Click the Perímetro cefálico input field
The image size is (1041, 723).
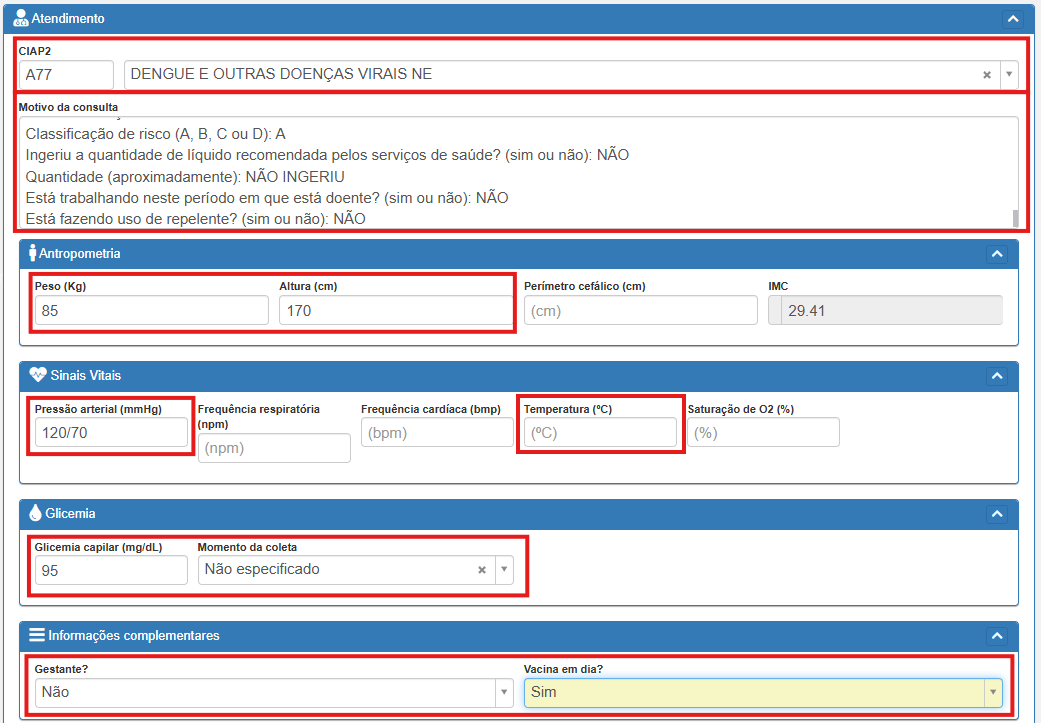pyautogui.click(x=640, y=311)
